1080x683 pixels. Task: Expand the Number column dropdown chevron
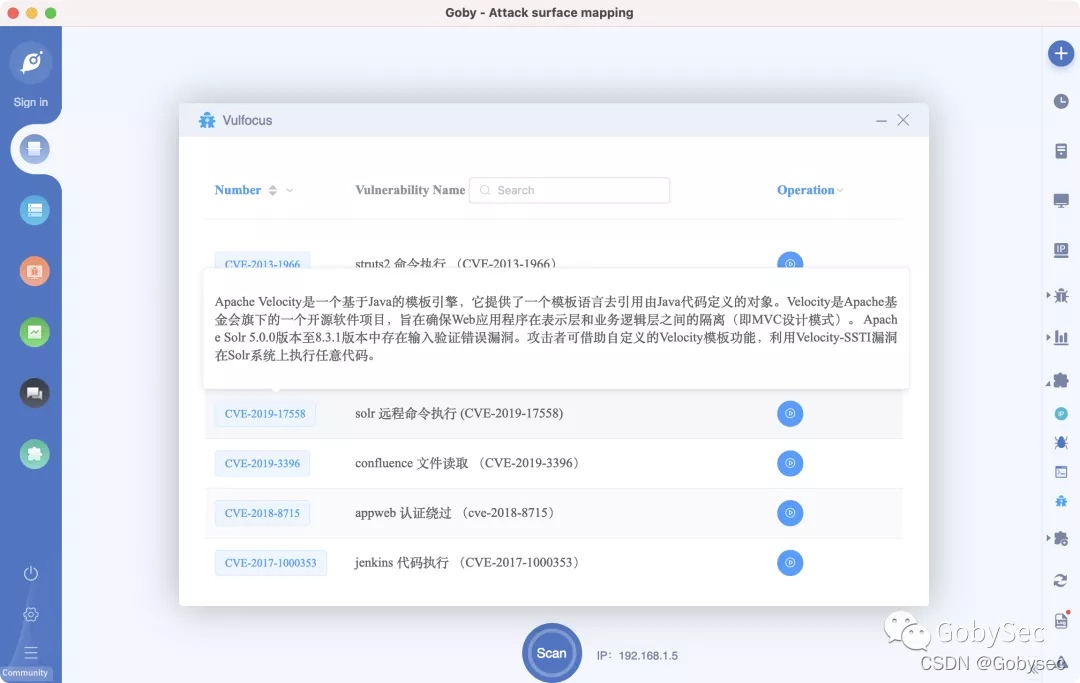[x=290, y=190]
